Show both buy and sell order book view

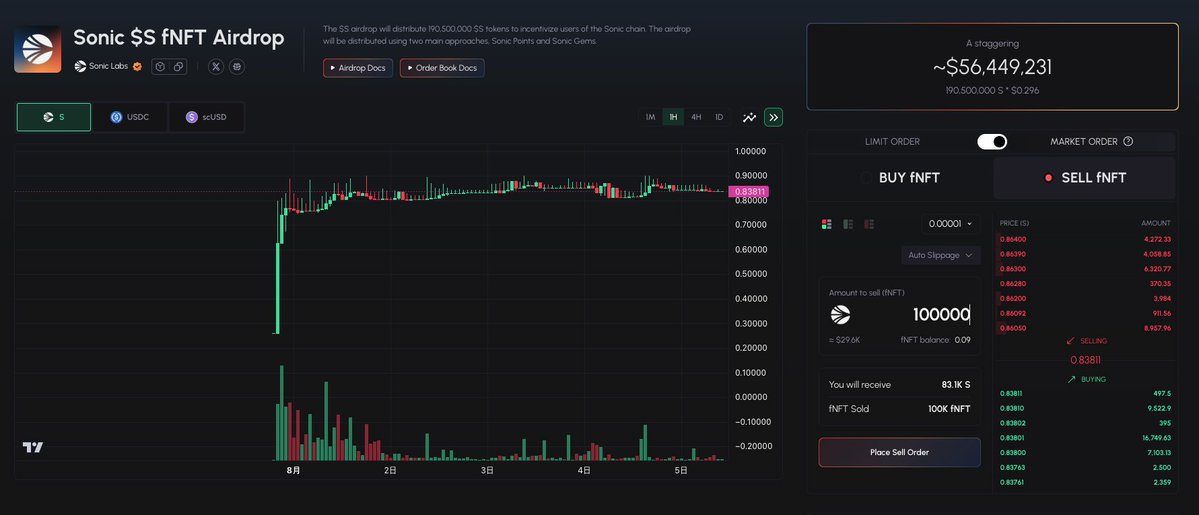[x=827, y=224]
